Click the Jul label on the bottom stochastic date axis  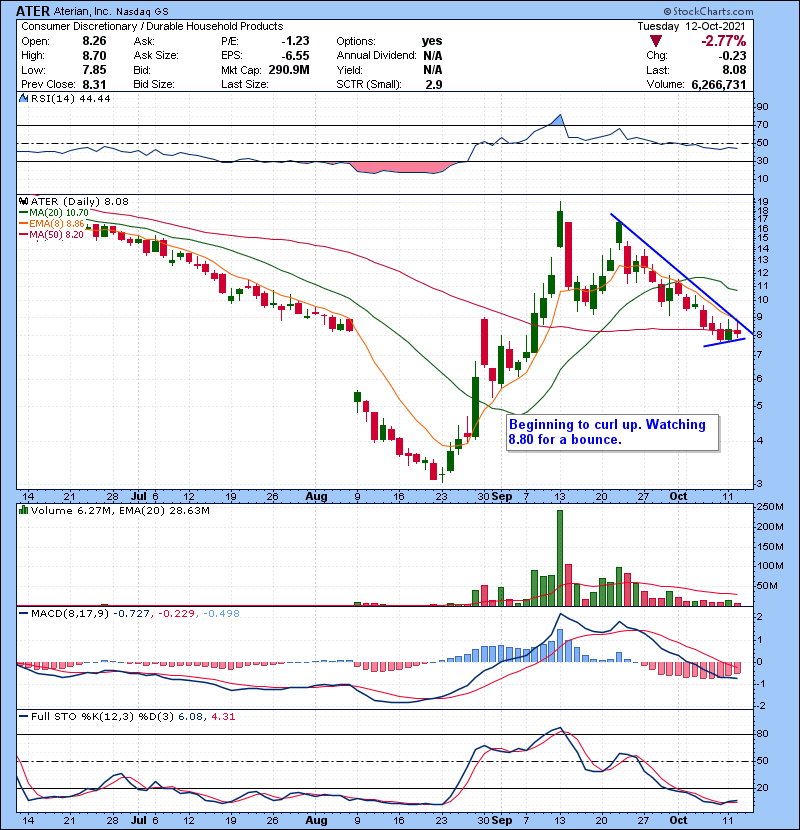139,820
